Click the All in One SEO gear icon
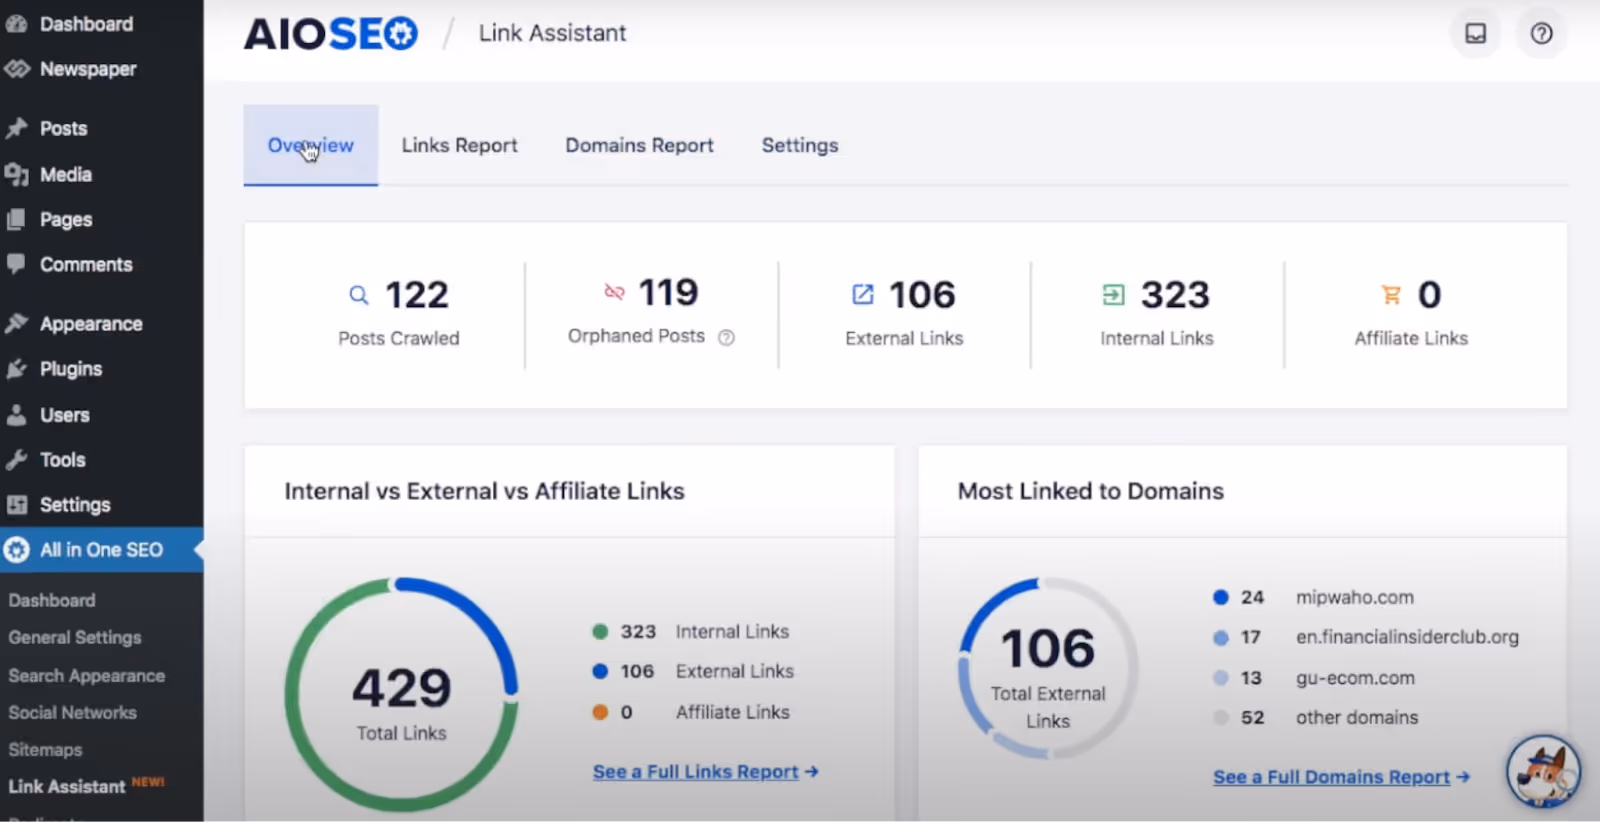The height and width of the screenshot is (822, 1600). coord(16,549)
